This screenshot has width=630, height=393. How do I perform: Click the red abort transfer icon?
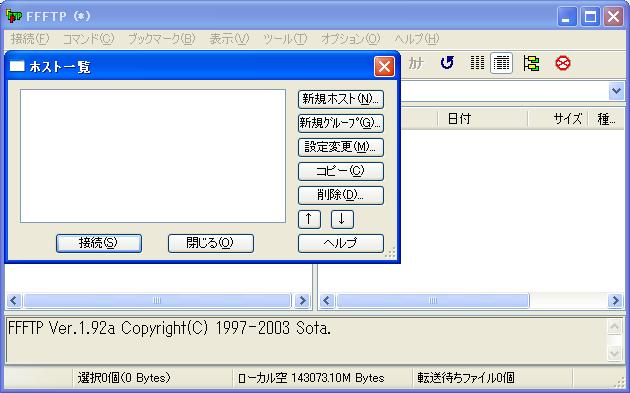pyautogui.click(x=562, y=63)
